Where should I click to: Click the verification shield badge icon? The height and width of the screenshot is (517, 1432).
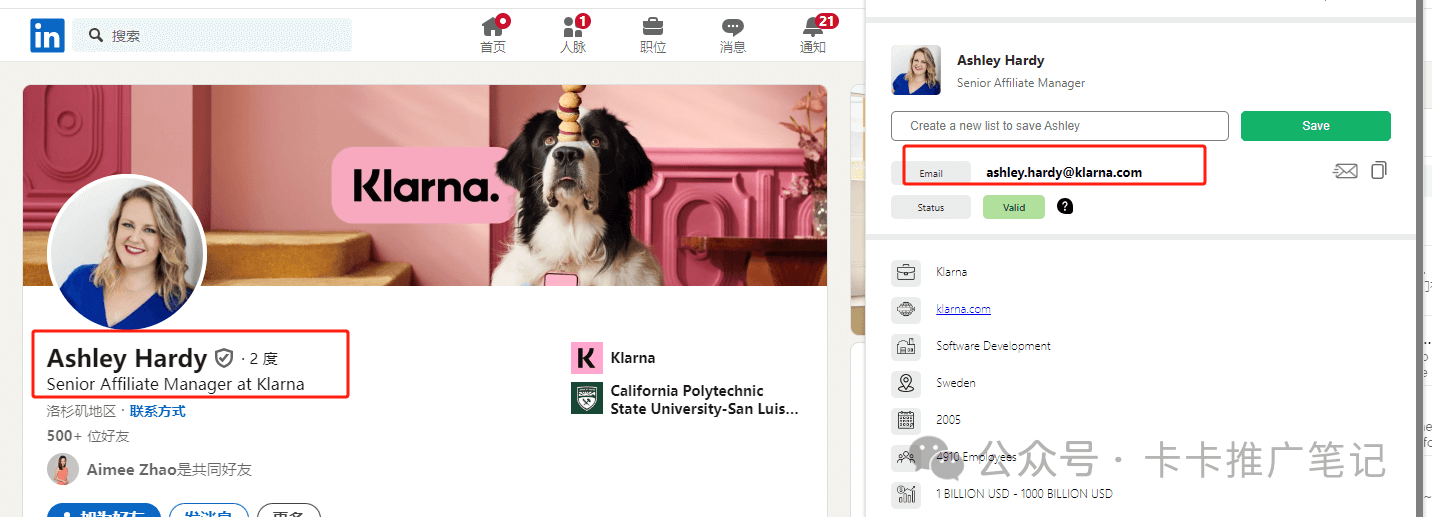(x=224, y=358)
